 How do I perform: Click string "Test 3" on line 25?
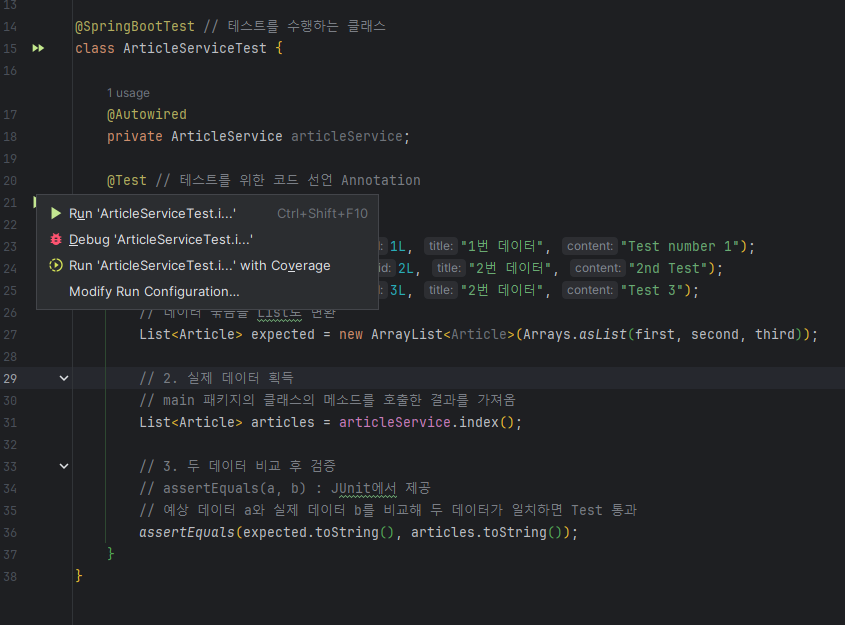[x=652, y=290]
